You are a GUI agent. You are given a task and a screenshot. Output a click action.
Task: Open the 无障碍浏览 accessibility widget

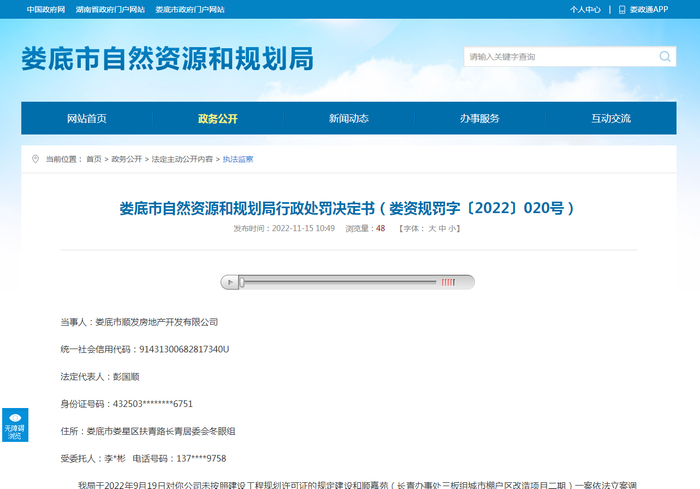[x=15, y=425]
